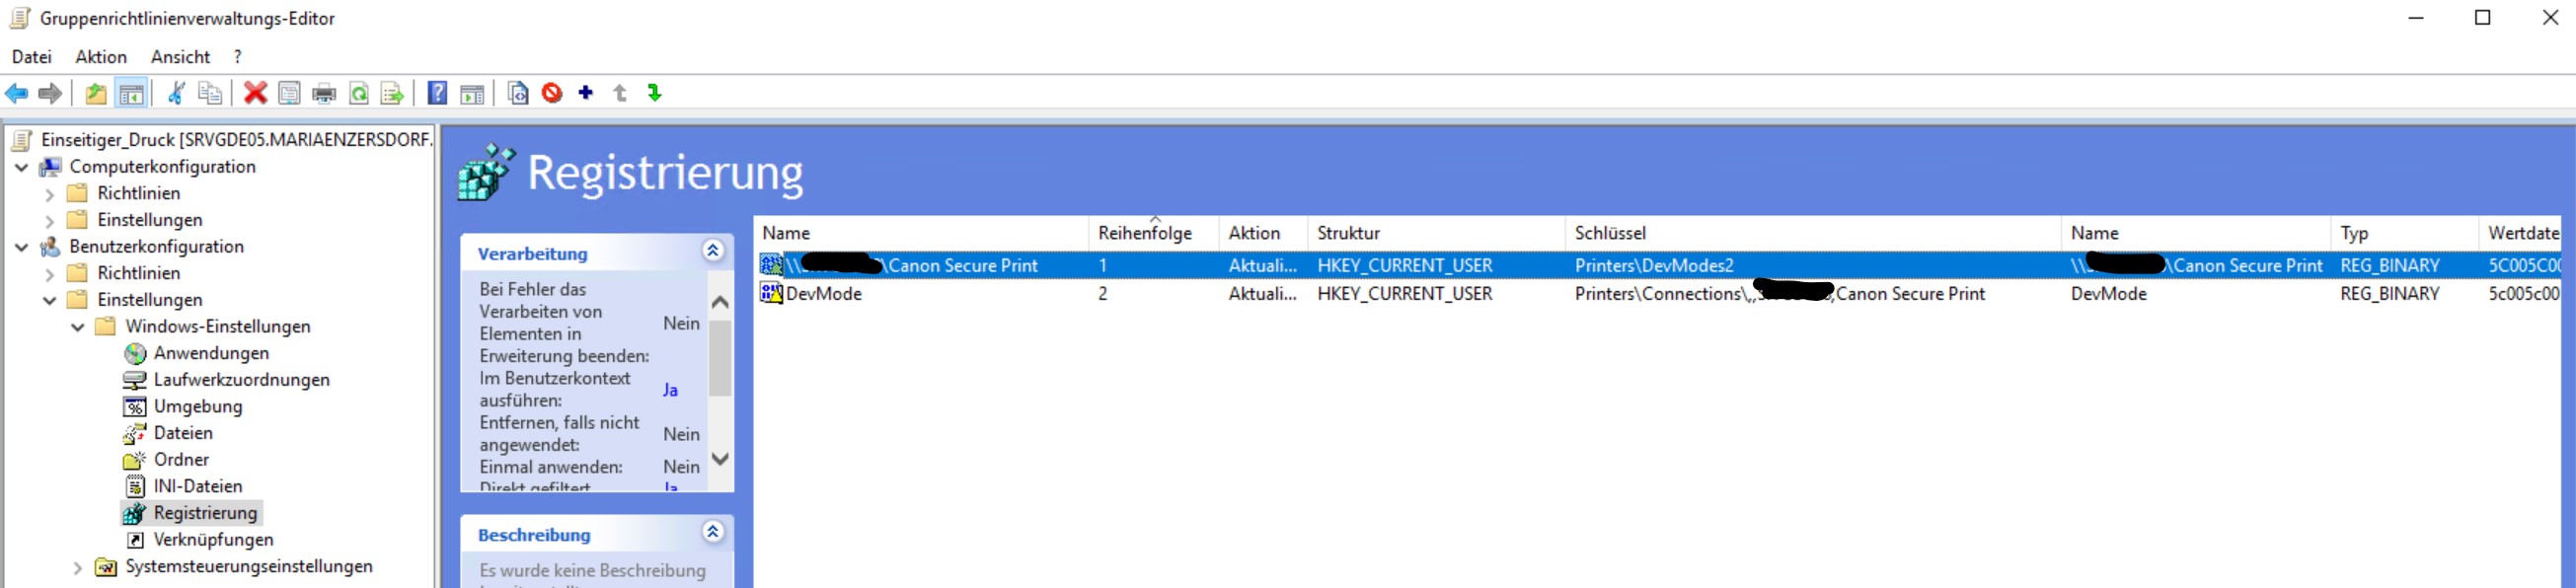Collapse the Windows-Einstellungen node
The width and height of the screenshot is (2576, 588).
(x=77, y=327)
